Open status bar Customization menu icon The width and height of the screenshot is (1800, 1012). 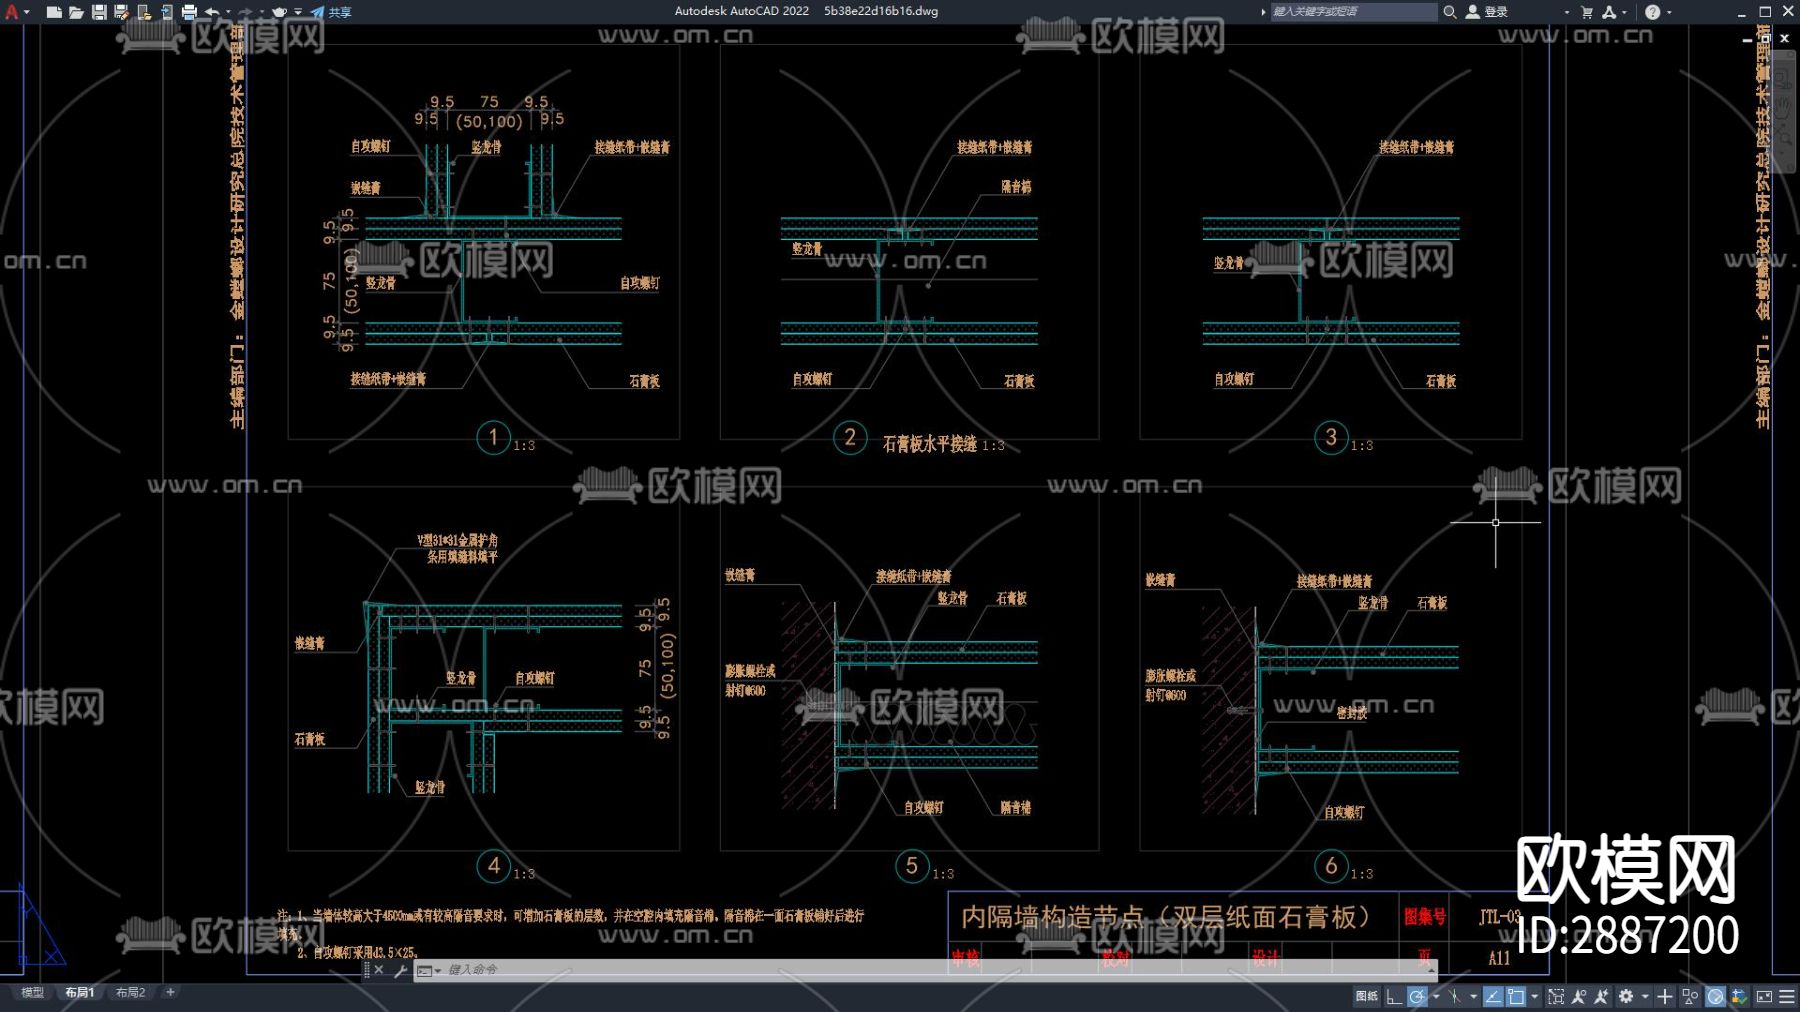(x=1787, y=996)
